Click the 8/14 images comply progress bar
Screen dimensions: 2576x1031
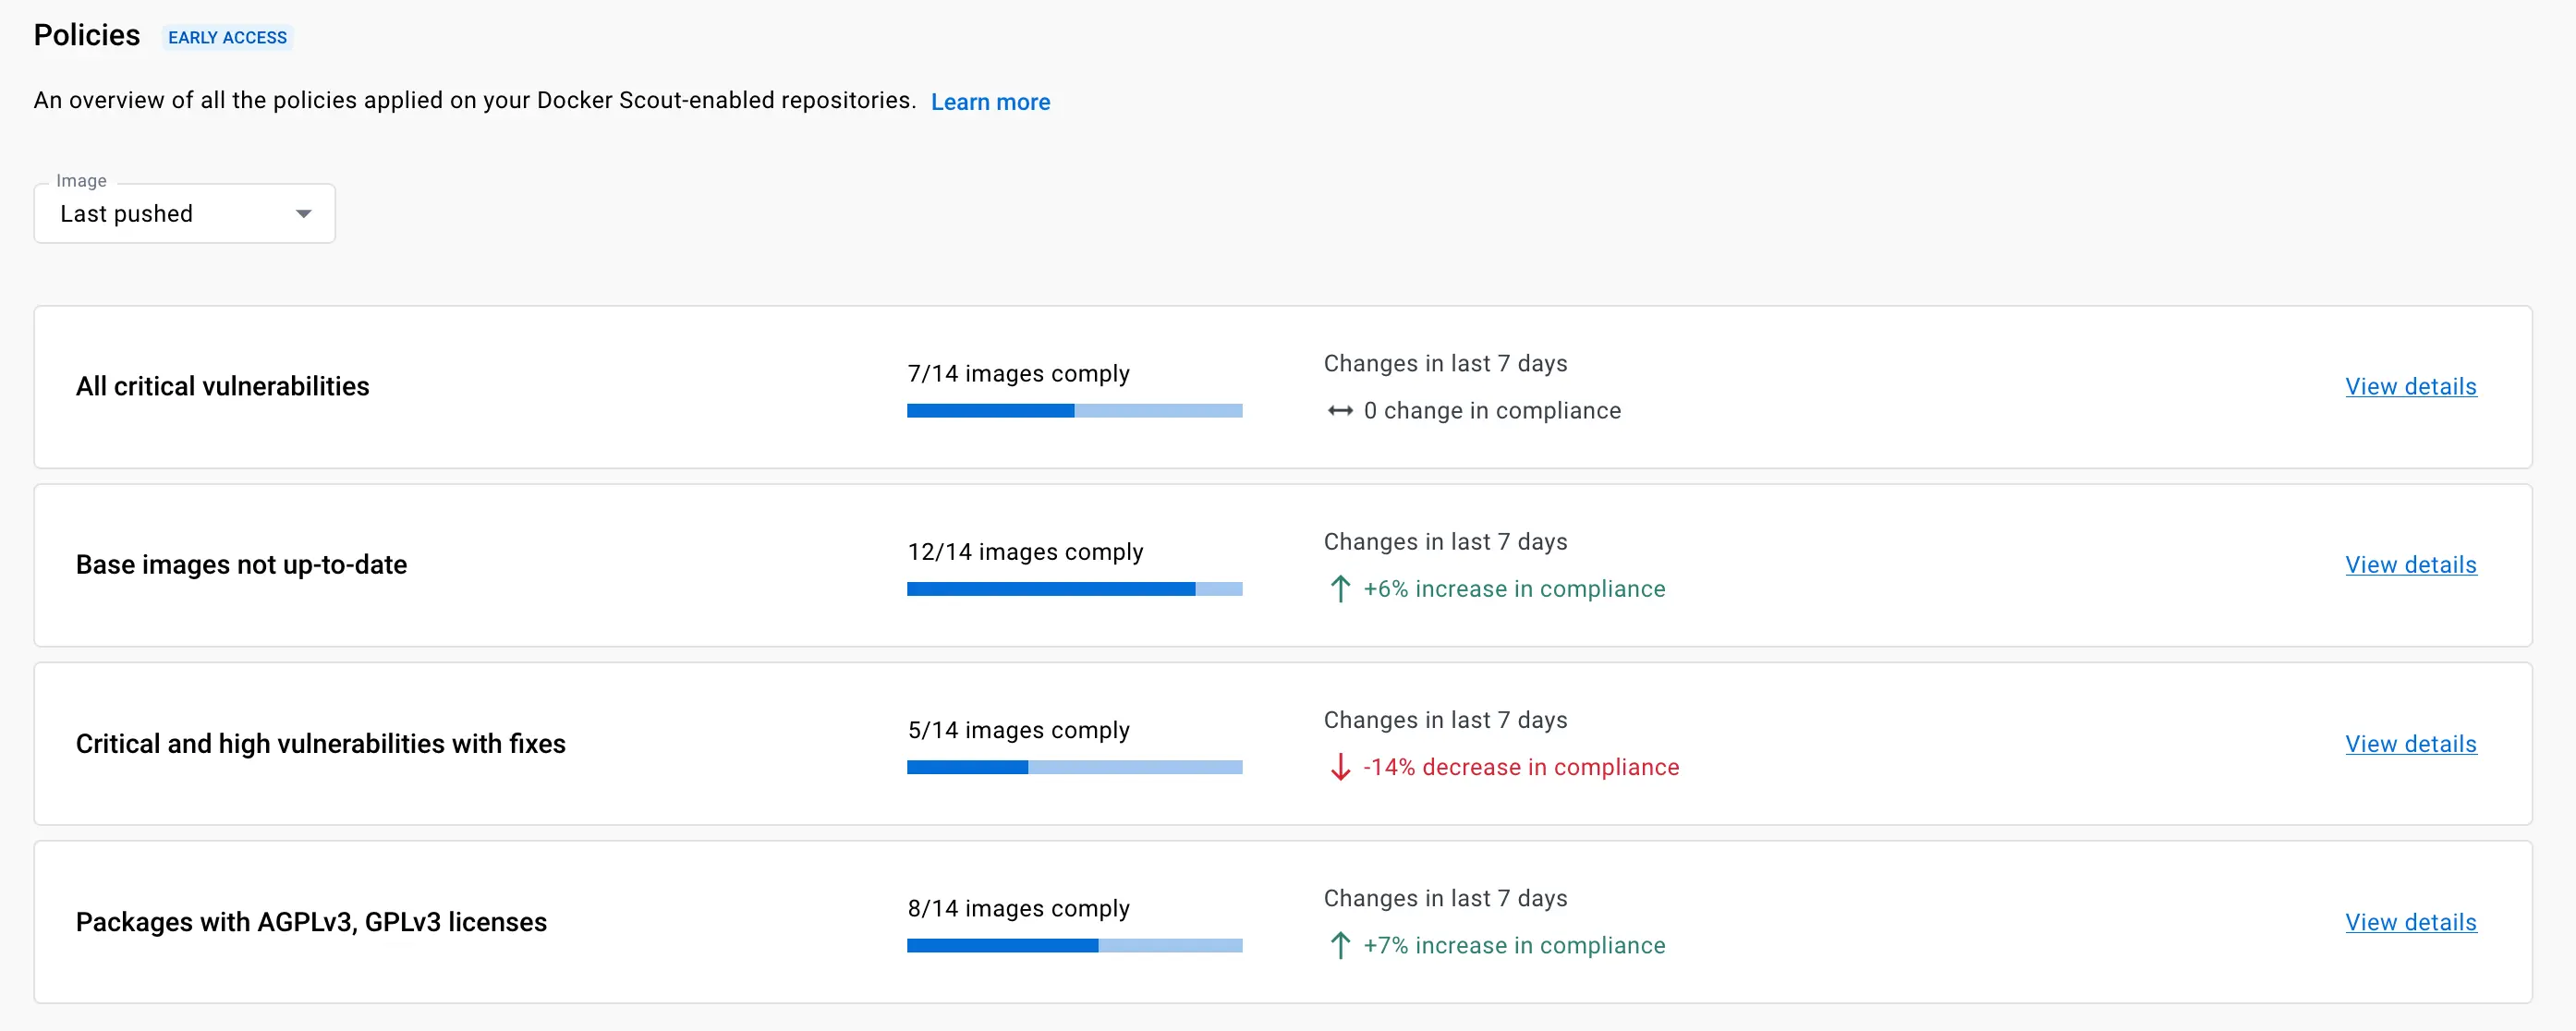(x=1074, y=945)
